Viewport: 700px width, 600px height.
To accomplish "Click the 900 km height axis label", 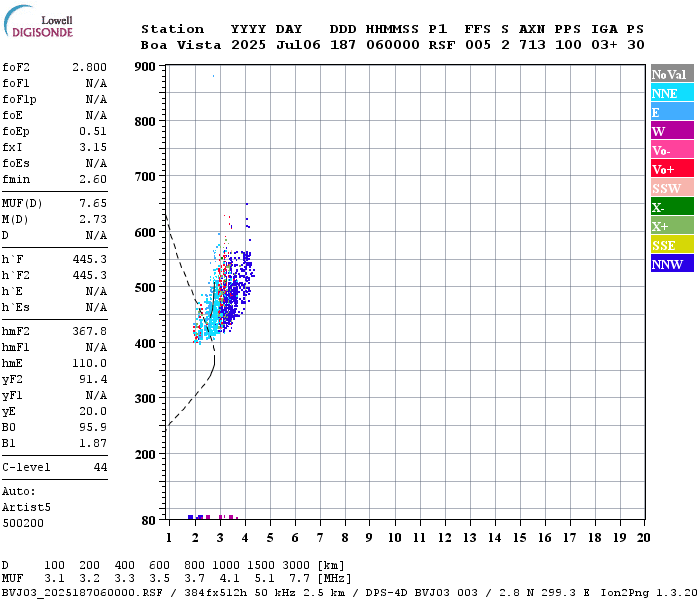I will (145, 67).
